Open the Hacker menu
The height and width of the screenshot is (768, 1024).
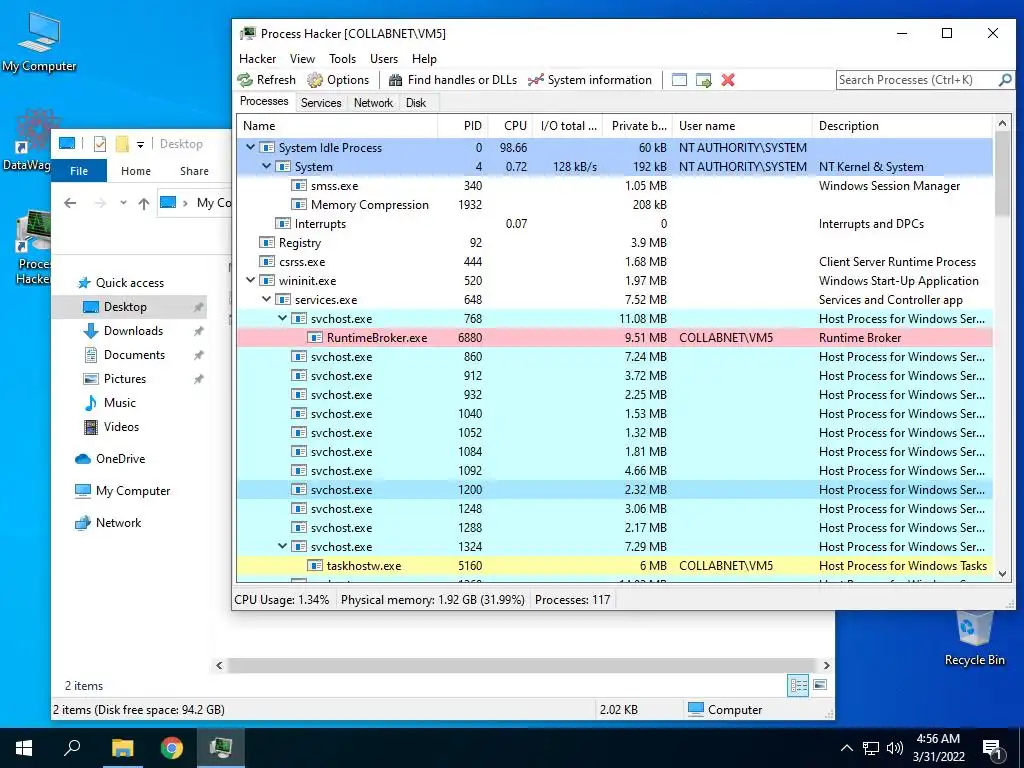click(x=257, y=59)
